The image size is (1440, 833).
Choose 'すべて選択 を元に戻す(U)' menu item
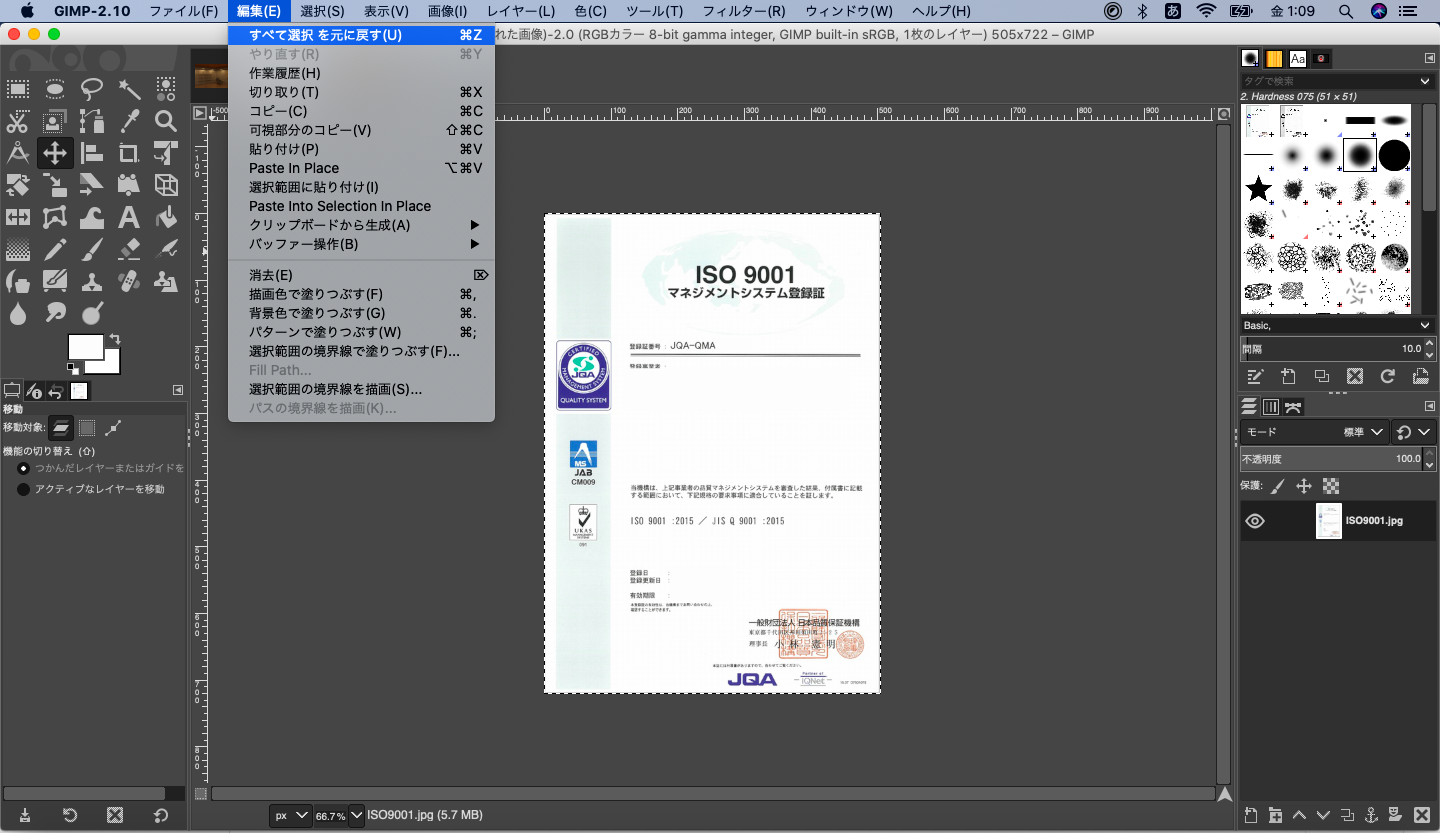tap(361, 35)
